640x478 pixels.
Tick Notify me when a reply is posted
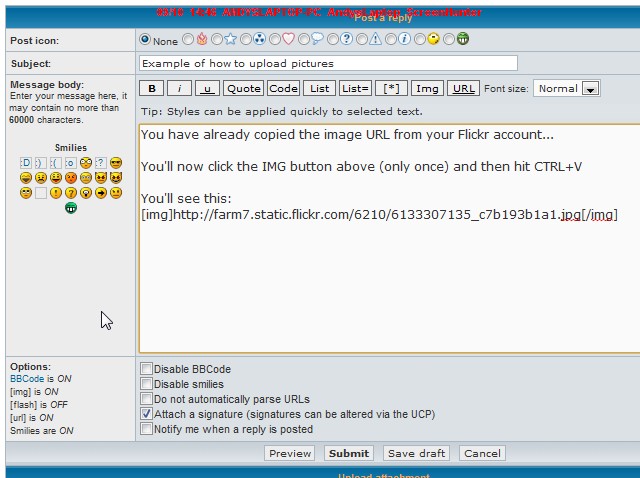(x=147, y=429)
